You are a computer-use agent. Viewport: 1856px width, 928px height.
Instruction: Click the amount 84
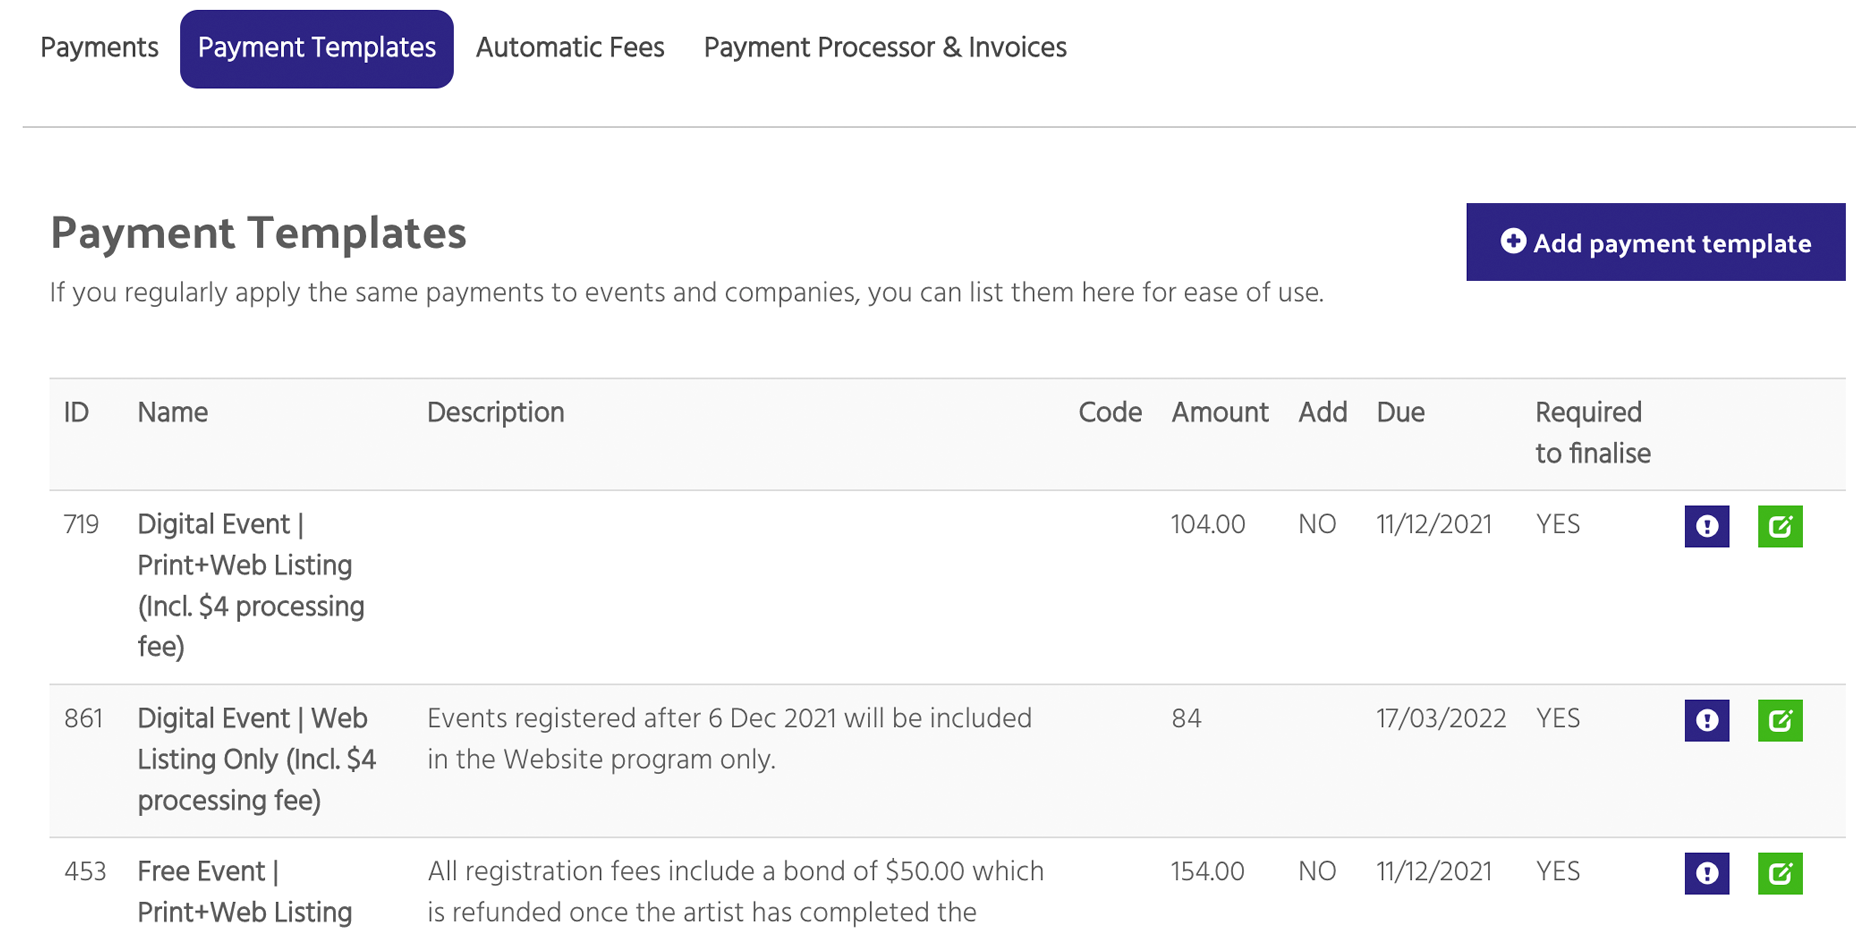pos(1186,719)
